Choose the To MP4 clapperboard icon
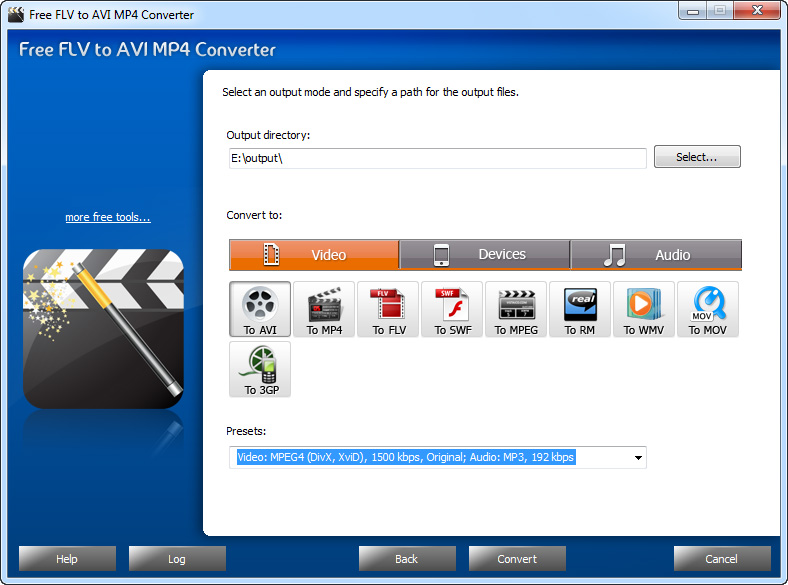The image size is (788, 585). click(324, 309)
